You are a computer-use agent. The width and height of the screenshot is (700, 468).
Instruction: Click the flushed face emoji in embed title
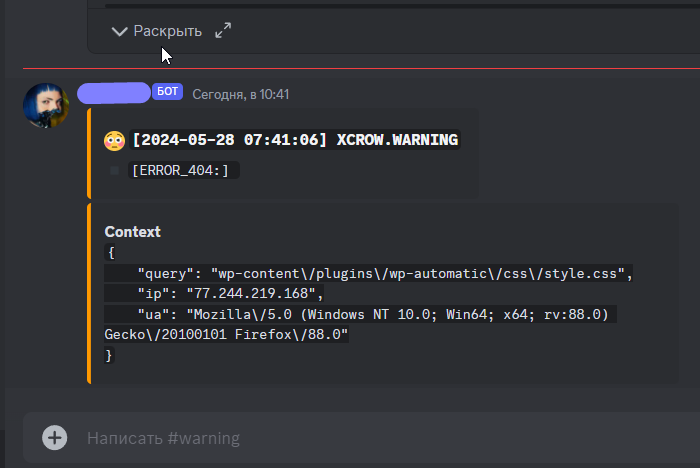point(115,140)
